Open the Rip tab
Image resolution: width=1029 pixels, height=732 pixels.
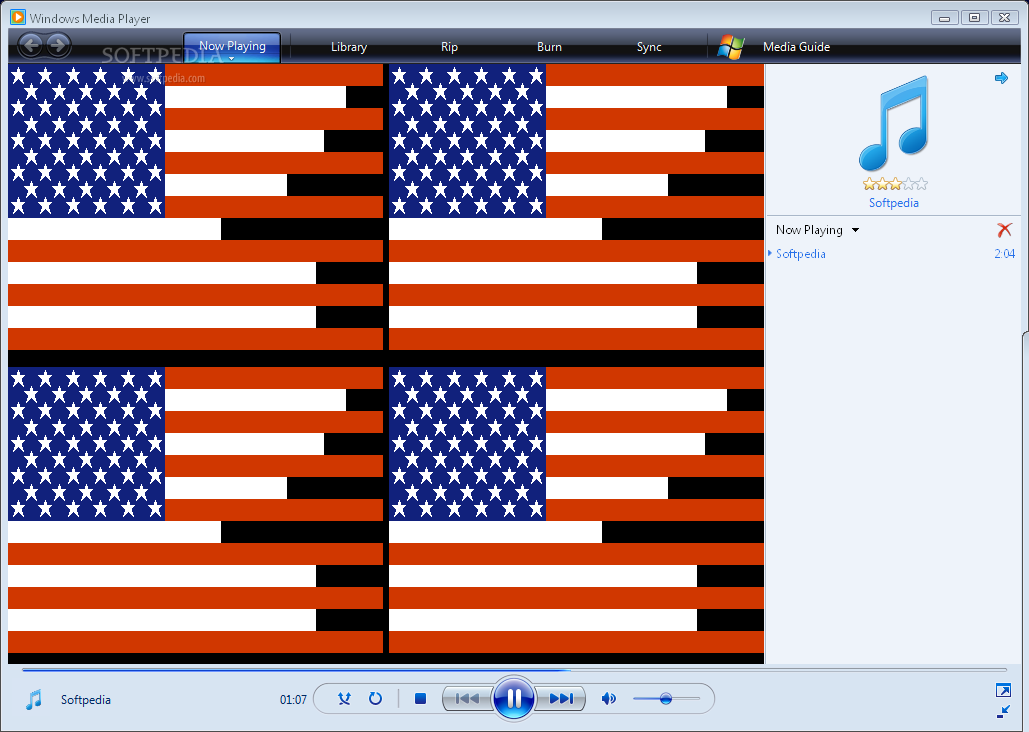point(450,47)
